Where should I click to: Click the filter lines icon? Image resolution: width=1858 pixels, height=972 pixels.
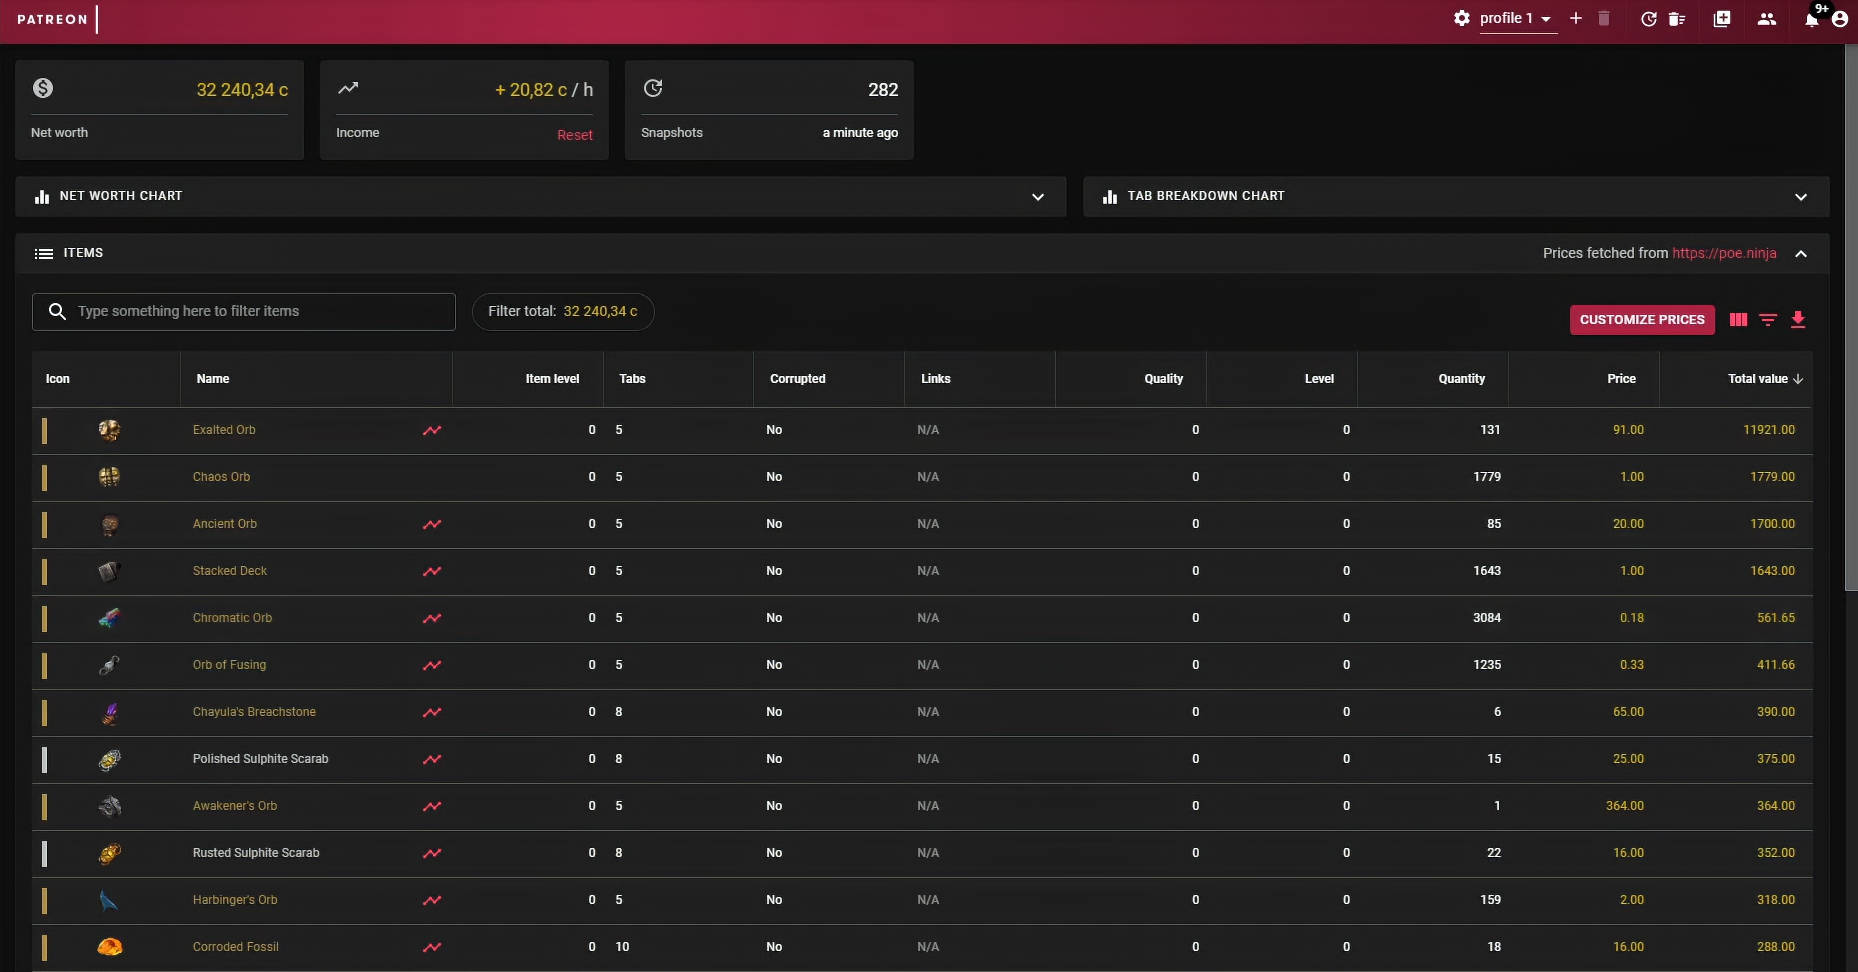(1768, 320)
